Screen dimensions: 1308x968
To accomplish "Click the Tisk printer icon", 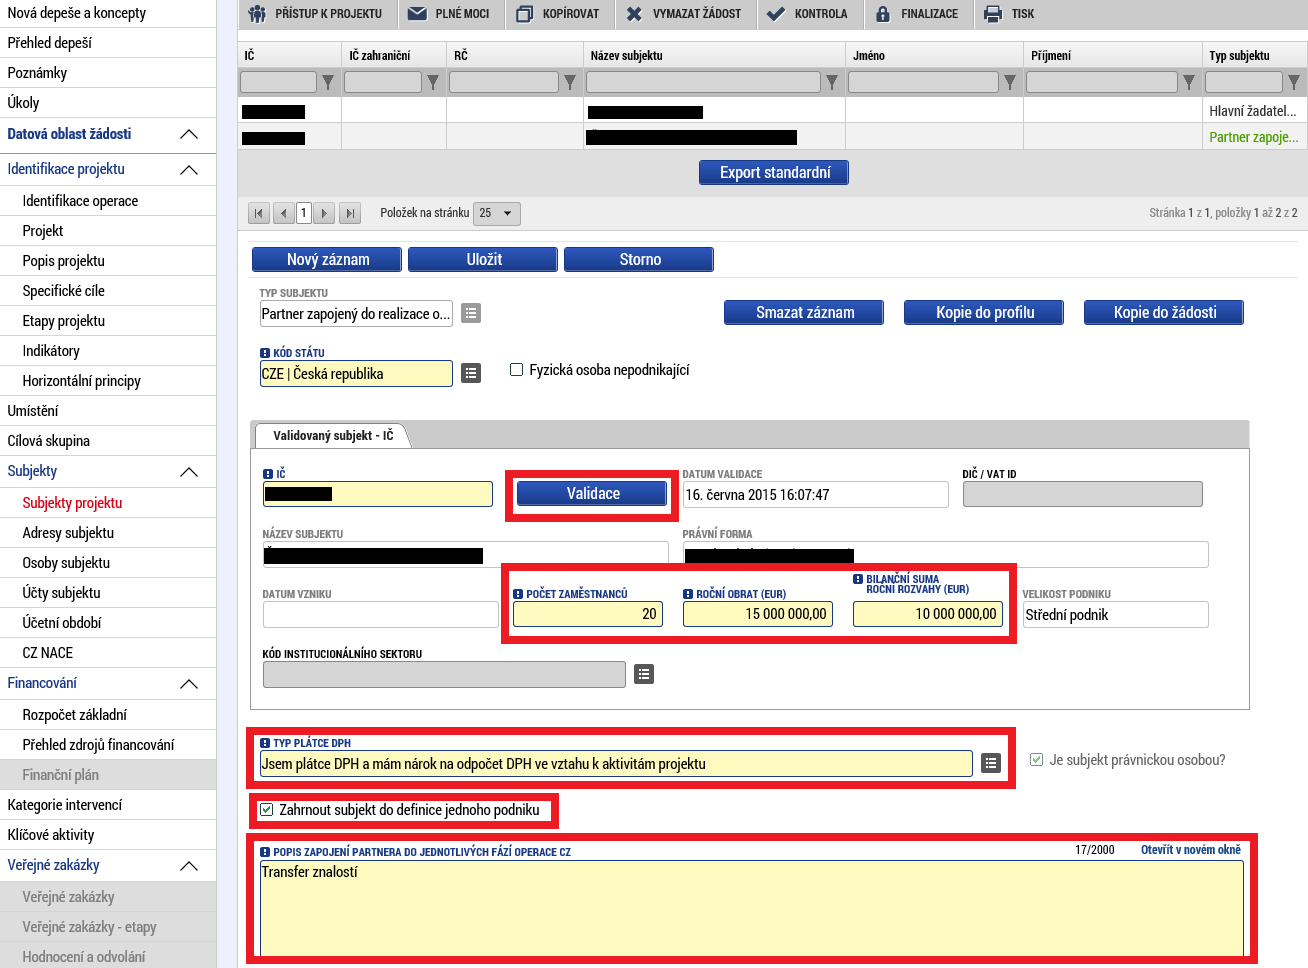I will point(993,14).
